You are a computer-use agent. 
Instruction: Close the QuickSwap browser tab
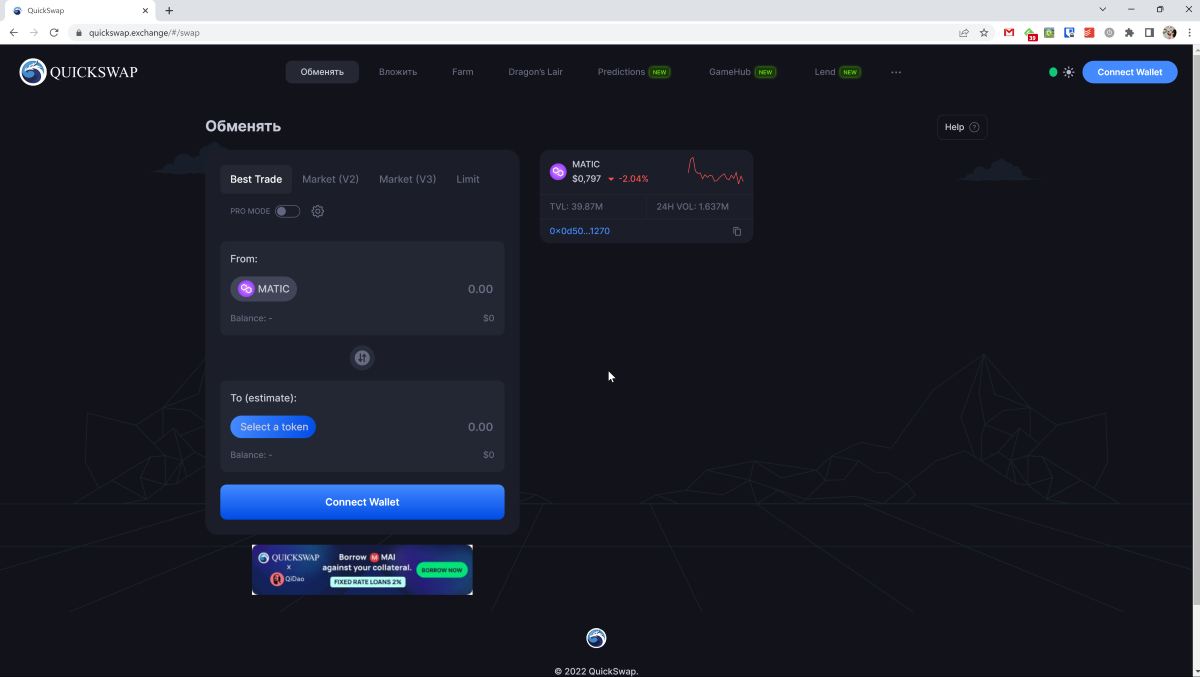[145, 10]
